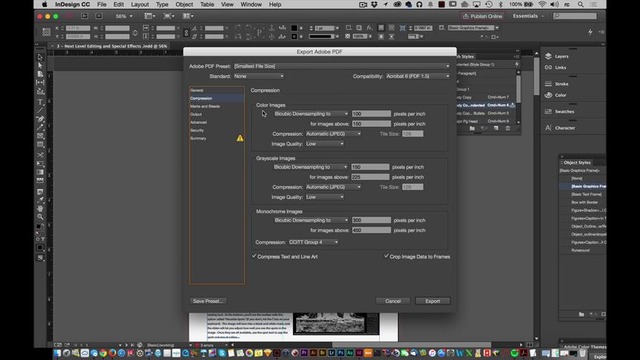
Task: Select the Note tool
Action: coord(40,191)
